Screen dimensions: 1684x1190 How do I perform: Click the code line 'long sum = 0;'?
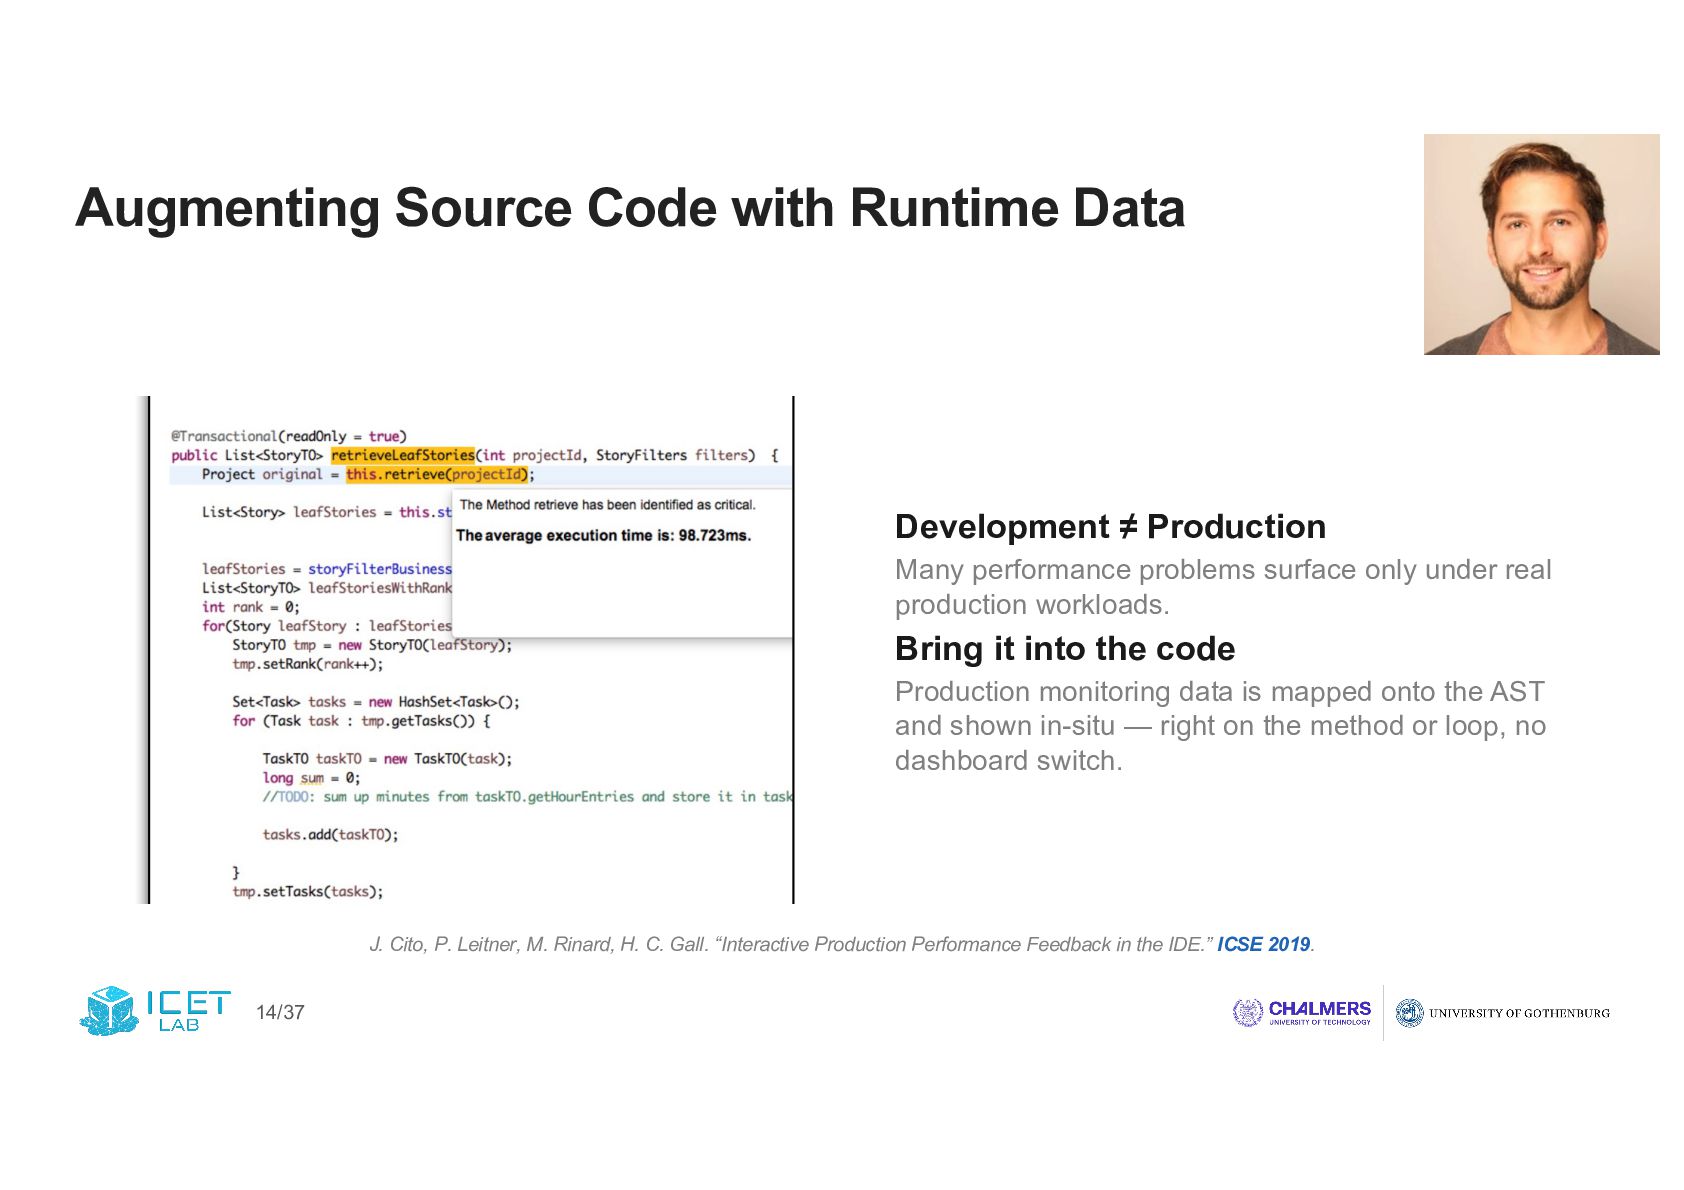[312, 778]
